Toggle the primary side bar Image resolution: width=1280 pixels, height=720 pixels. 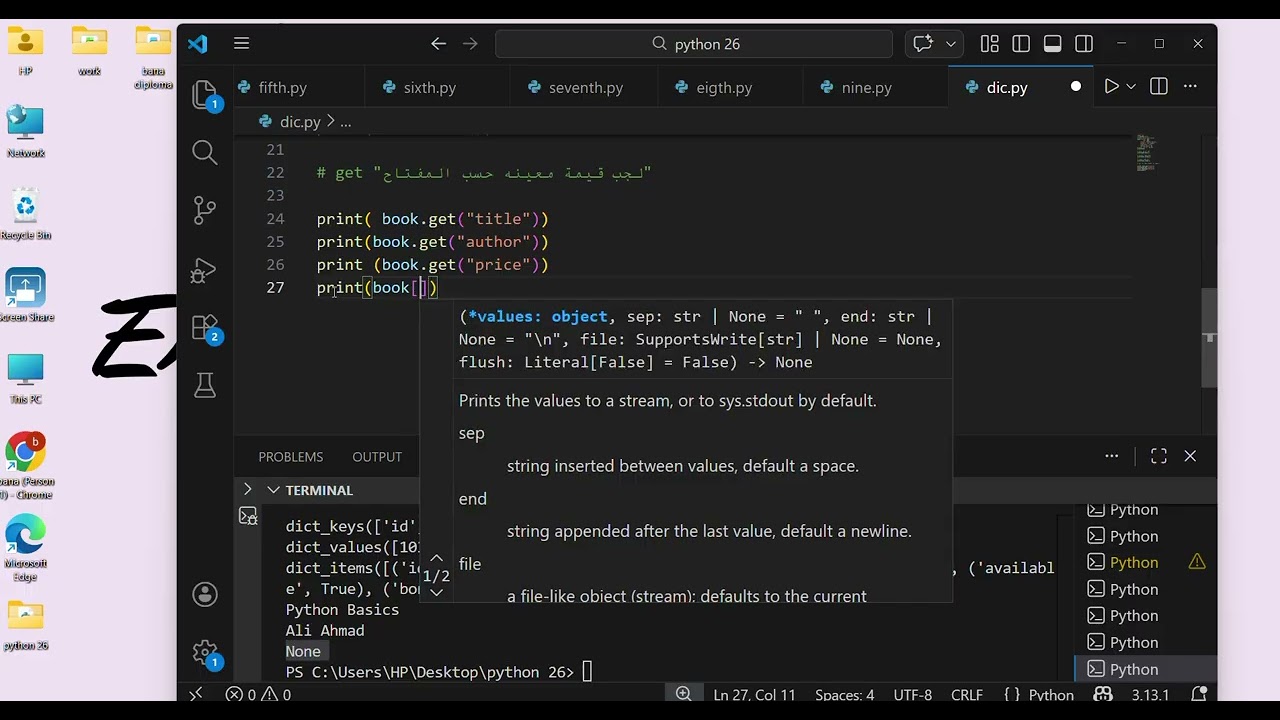[x=1021, y=44]
